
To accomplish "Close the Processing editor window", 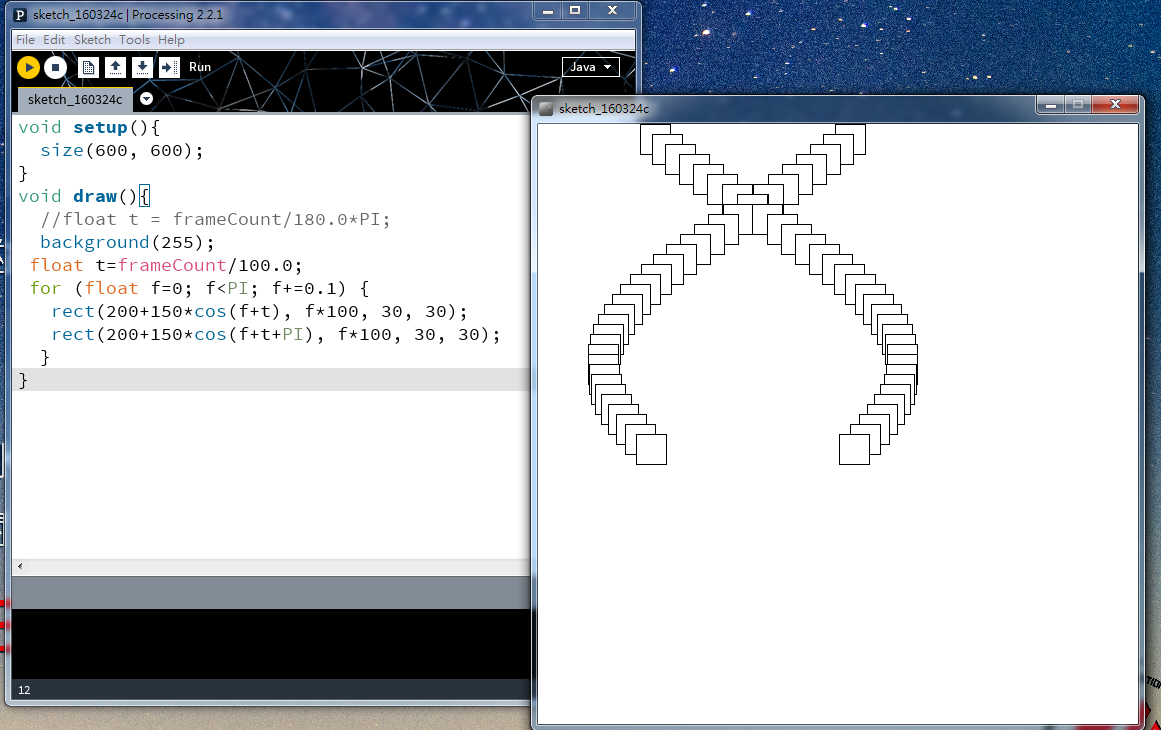I will (x=612, y=10).
